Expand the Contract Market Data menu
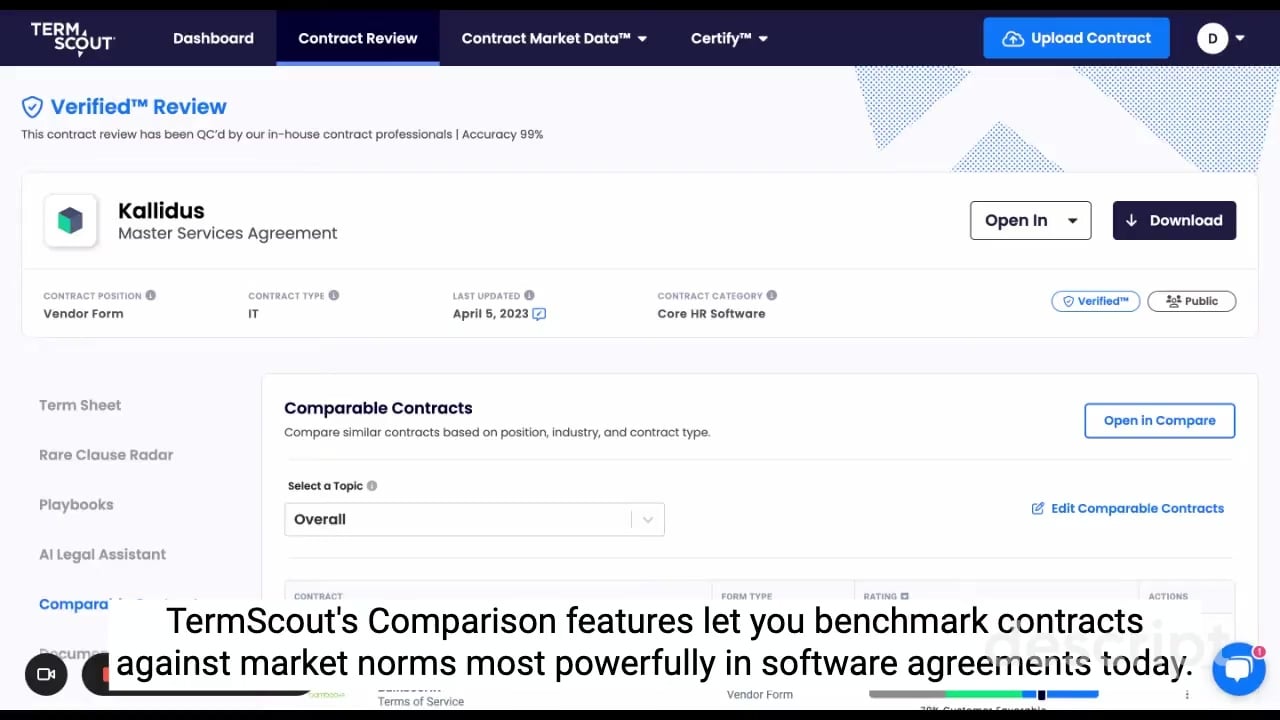 tap(553, 38)
